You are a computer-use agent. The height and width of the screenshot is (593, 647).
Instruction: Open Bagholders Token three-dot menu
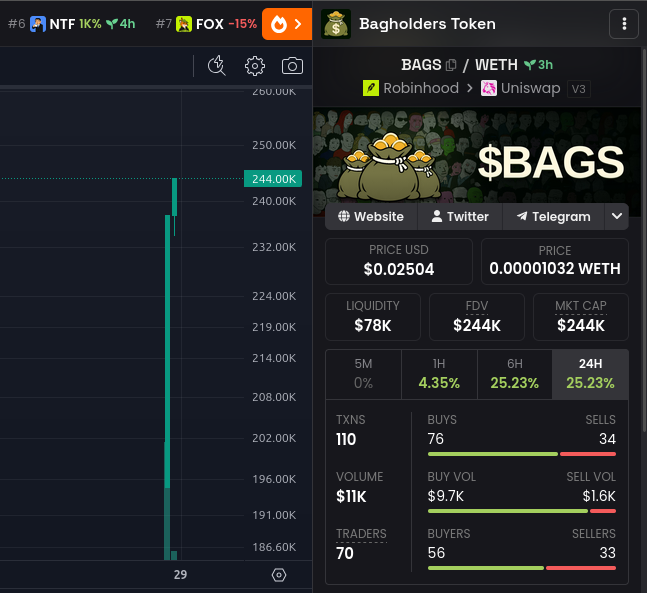624,24
